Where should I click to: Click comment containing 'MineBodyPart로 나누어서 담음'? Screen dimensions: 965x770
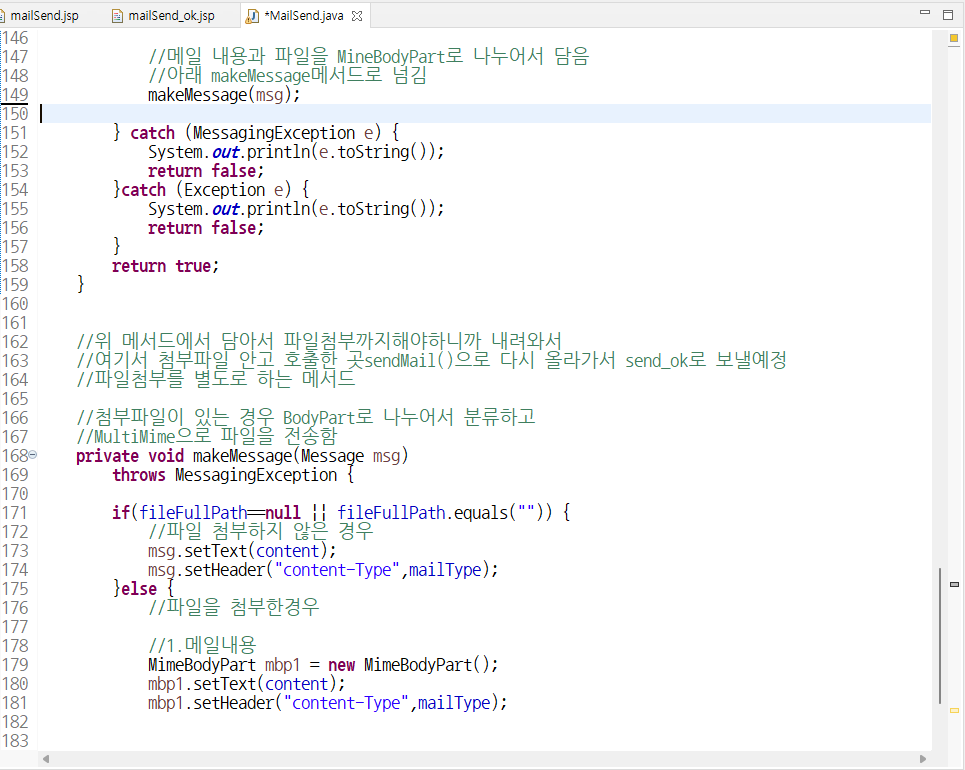369,57
